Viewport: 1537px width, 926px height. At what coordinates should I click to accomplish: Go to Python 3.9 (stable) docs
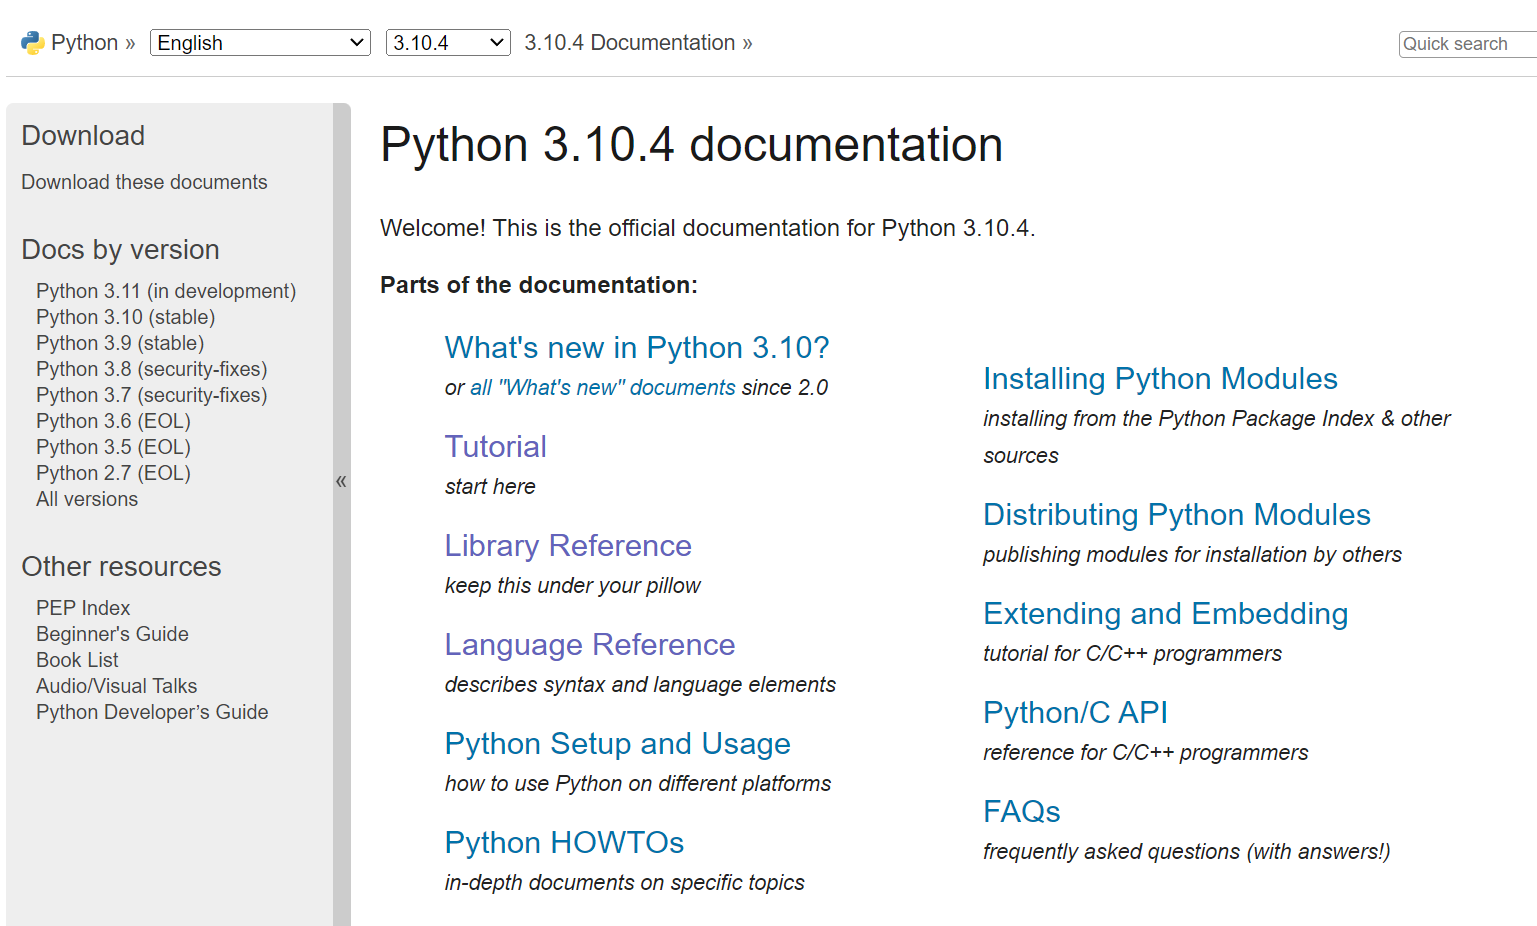point(120,343)
